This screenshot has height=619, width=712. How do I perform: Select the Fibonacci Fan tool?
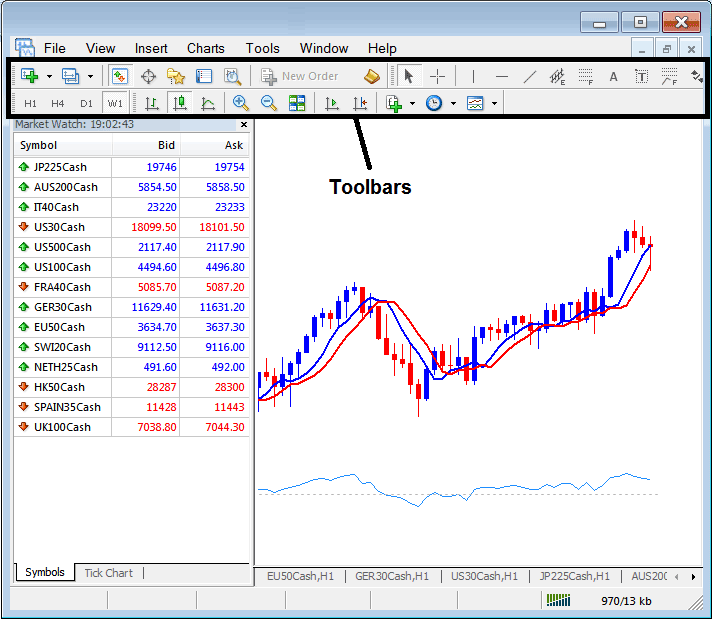coord(669,76)
